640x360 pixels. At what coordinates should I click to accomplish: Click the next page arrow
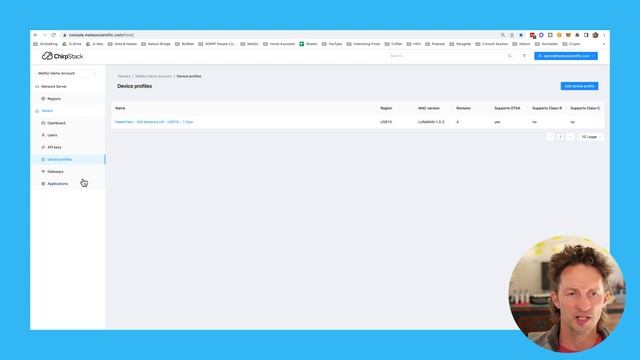coord(571,137)
